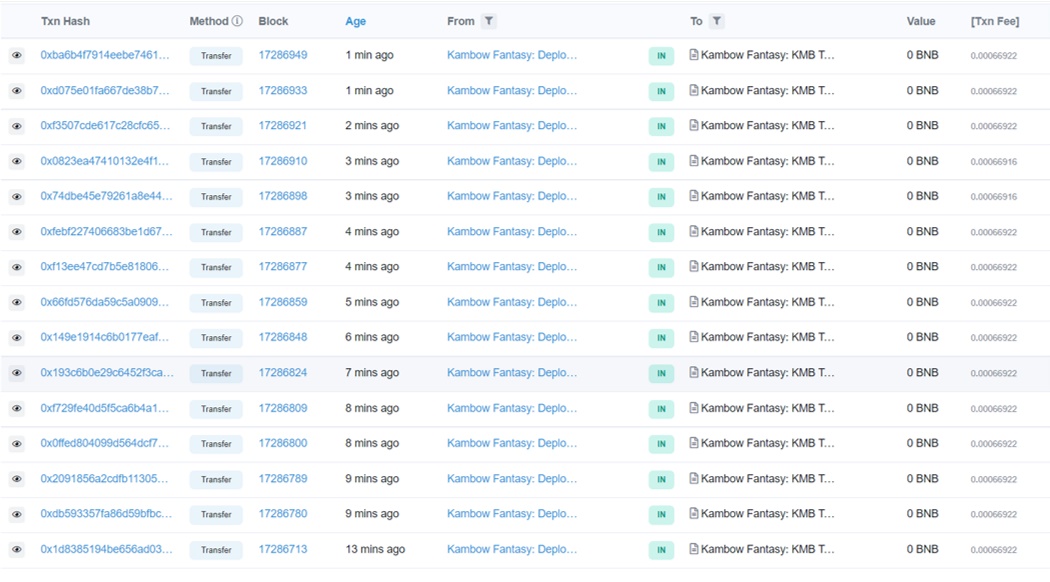Open transaction hash 0x0823ea47410132e4f1
Viewport: 1050px width, 582px height.
click(104, 161)
